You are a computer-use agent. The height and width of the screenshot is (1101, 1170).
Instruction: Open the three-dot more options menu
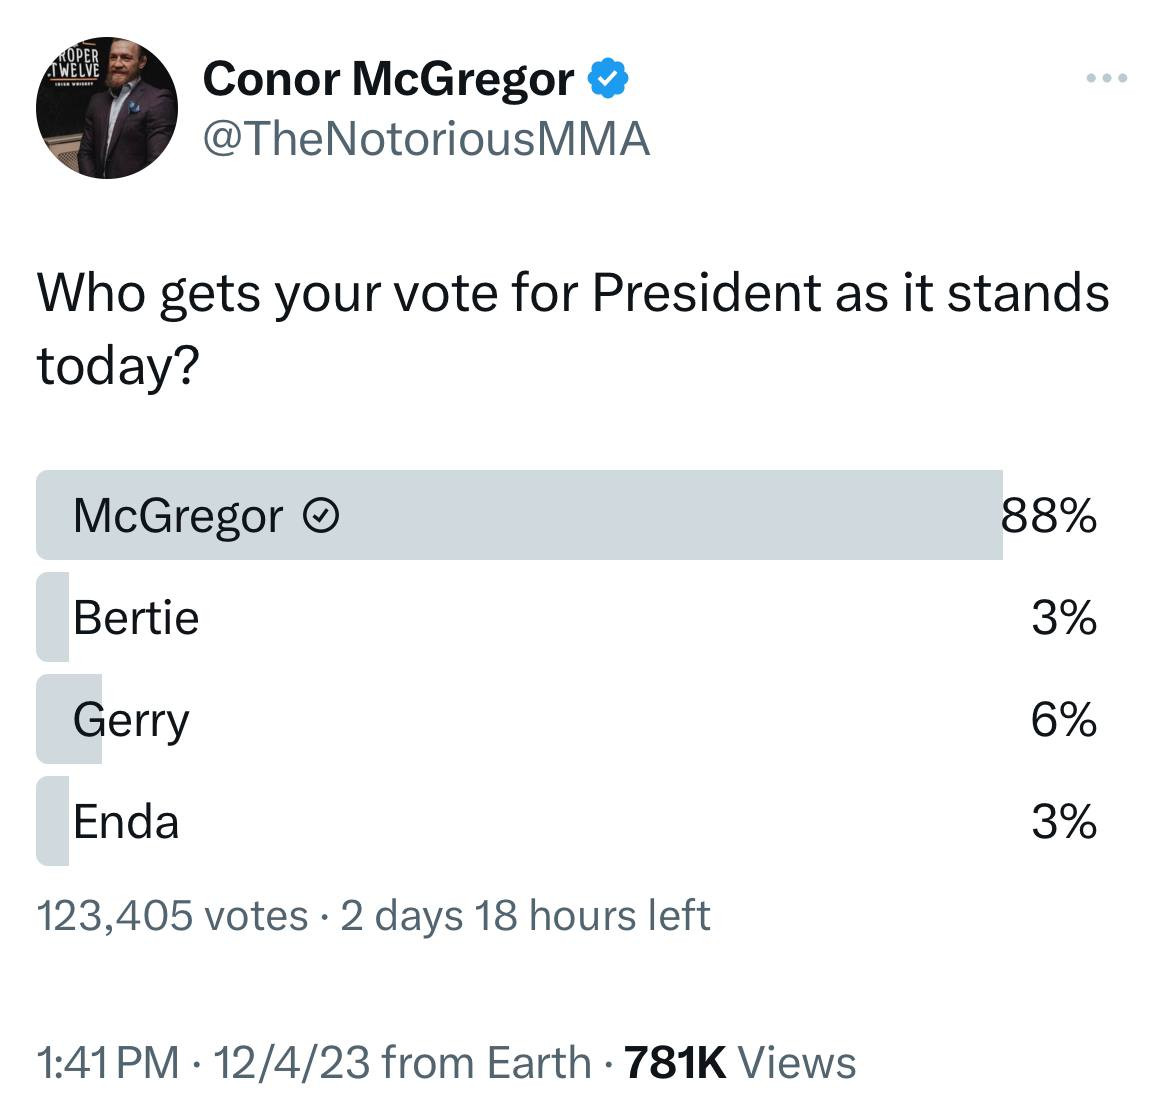[1108, 78]
